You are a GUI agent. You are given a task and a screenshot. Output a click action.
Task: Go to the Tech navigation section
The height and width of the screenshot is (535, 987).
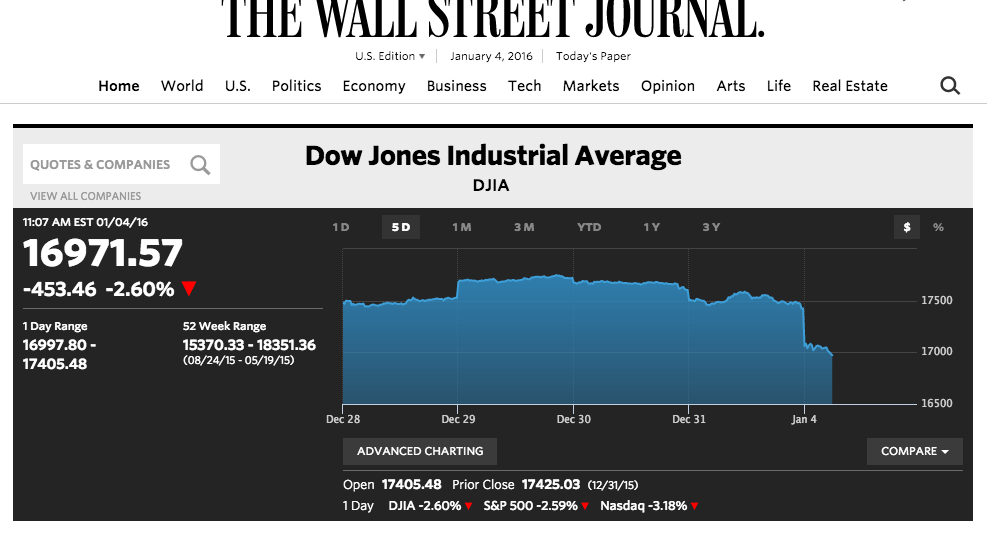[x=524, y=86]
